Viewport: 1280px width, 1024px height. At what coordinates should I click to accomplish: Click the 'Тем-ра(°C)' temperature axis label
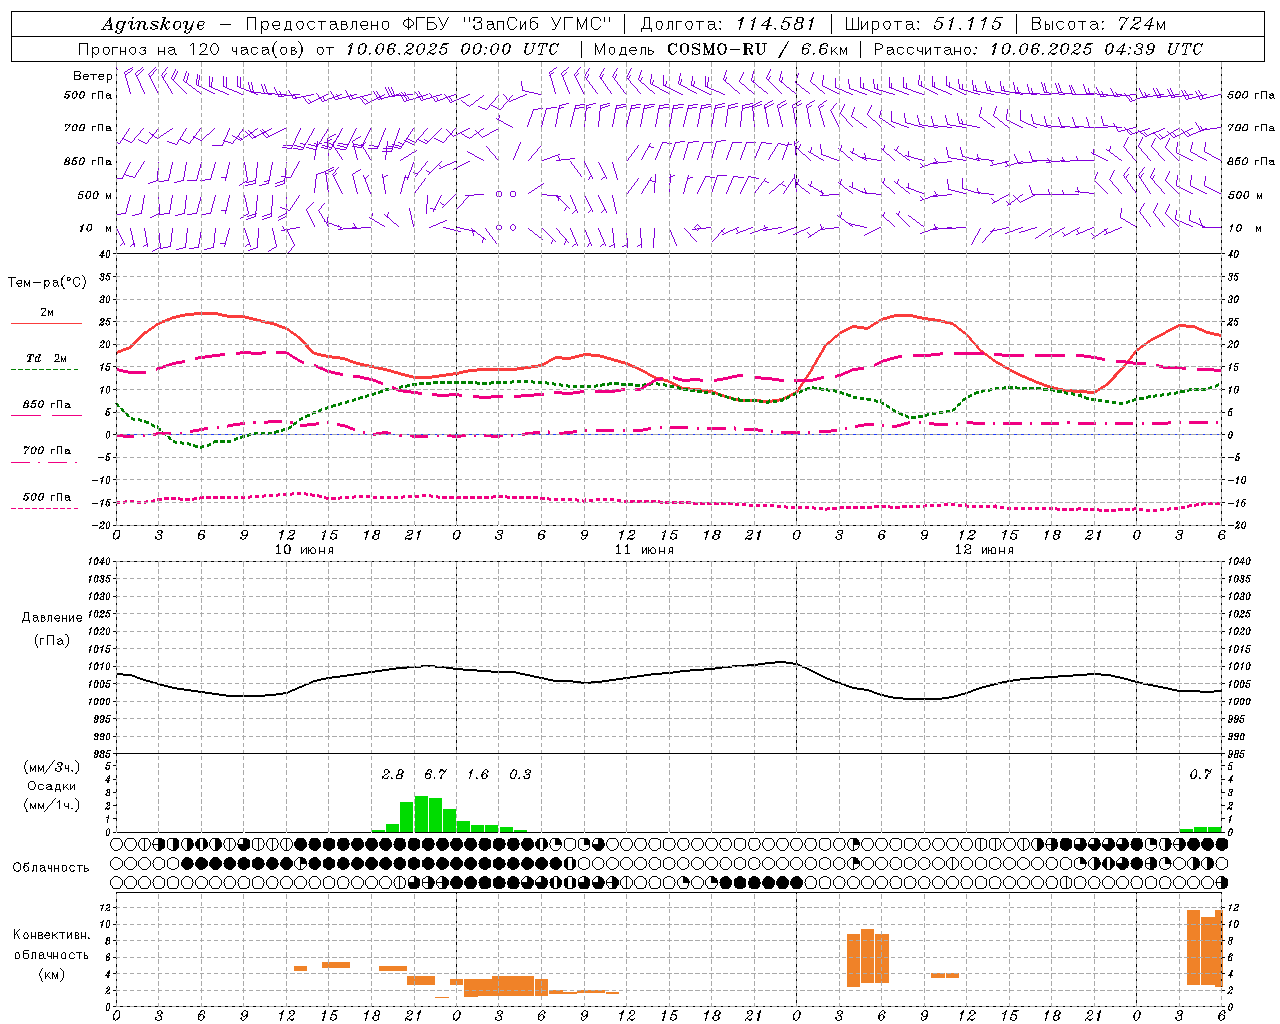point(47,283)
